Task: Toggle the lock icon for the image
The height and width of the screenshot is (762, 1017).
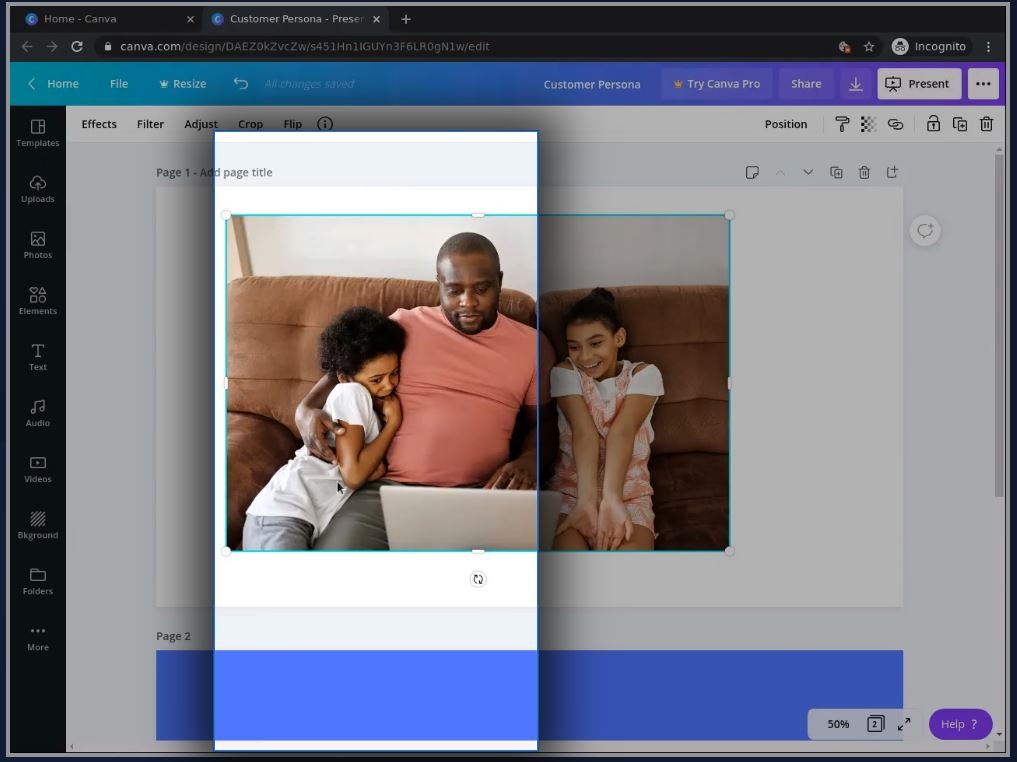Action: 933,124
